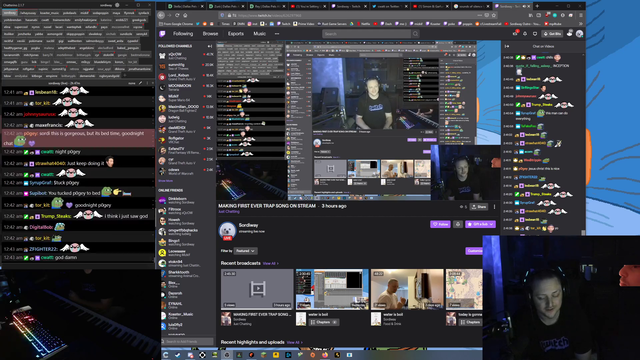This screenshot has height=360, width=640.
Task: Select summit1g in followed channels
Action: tap(187, 66)
